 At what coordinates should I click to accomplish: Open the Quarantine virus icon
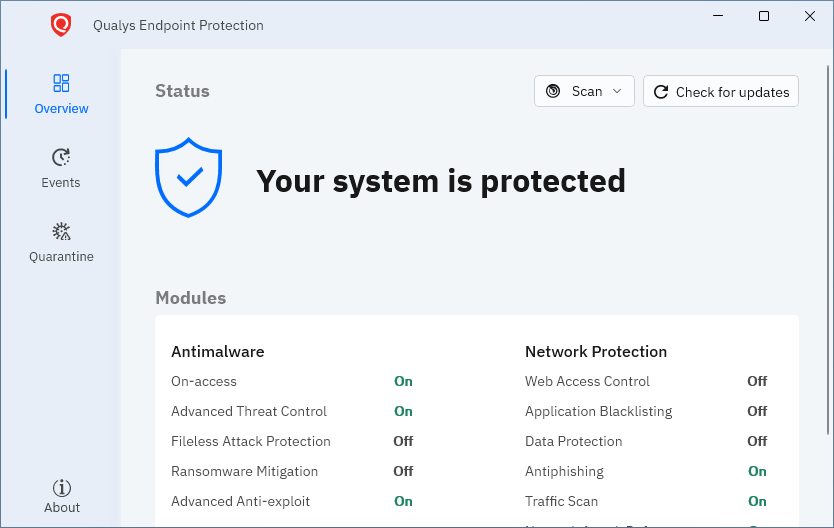click(61, 231)
